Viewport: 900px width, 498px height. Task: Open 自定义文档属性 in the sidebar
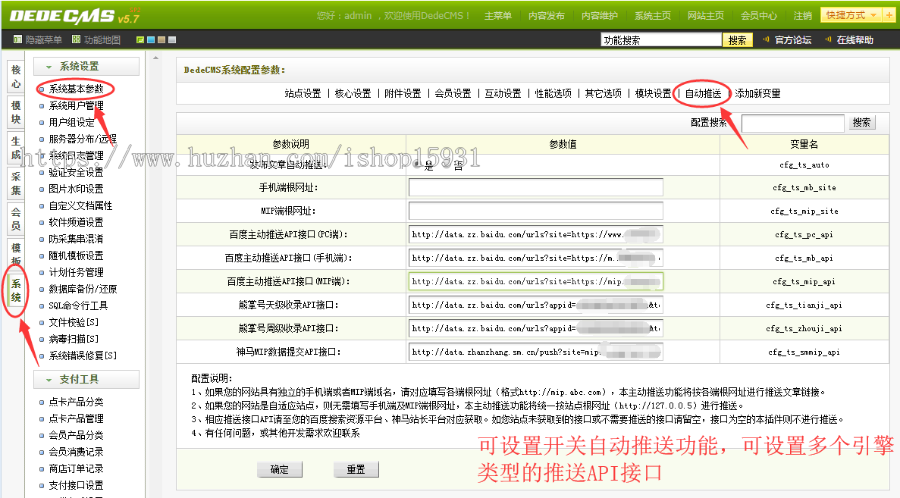80,205
